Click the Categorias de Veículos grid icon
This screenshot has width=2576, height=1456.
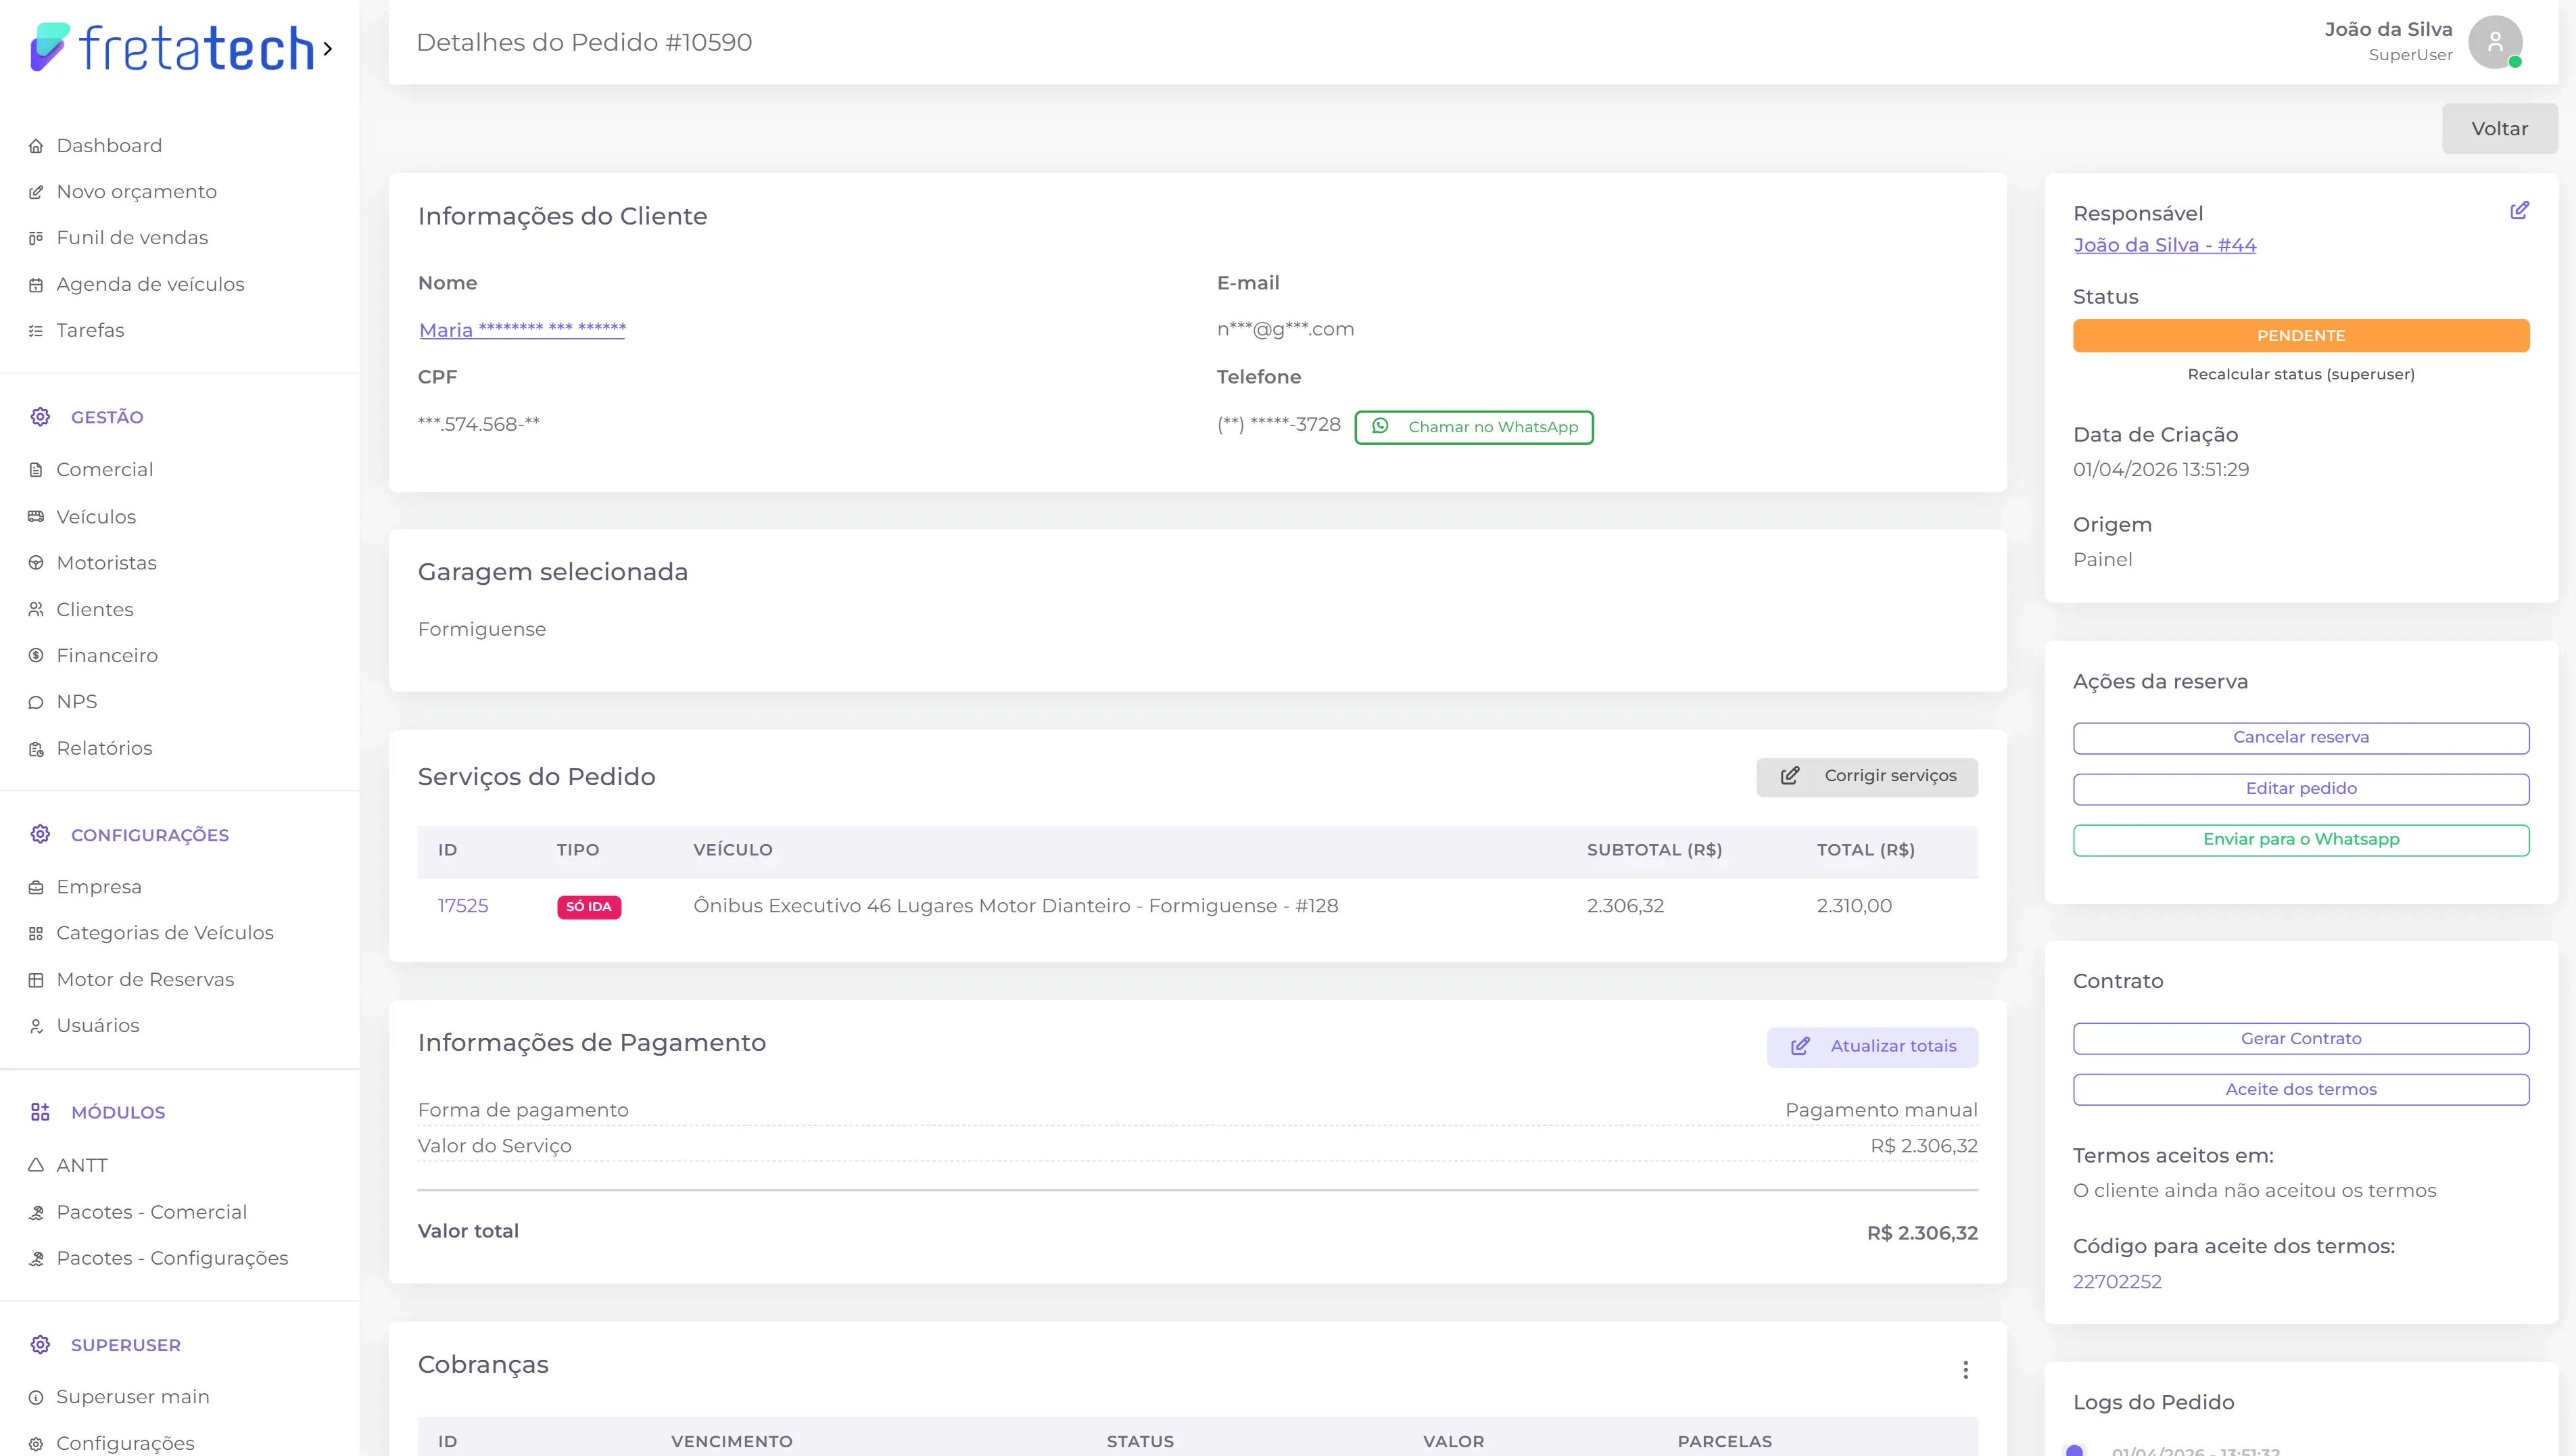pyautogui.click(x=36, y=934)
